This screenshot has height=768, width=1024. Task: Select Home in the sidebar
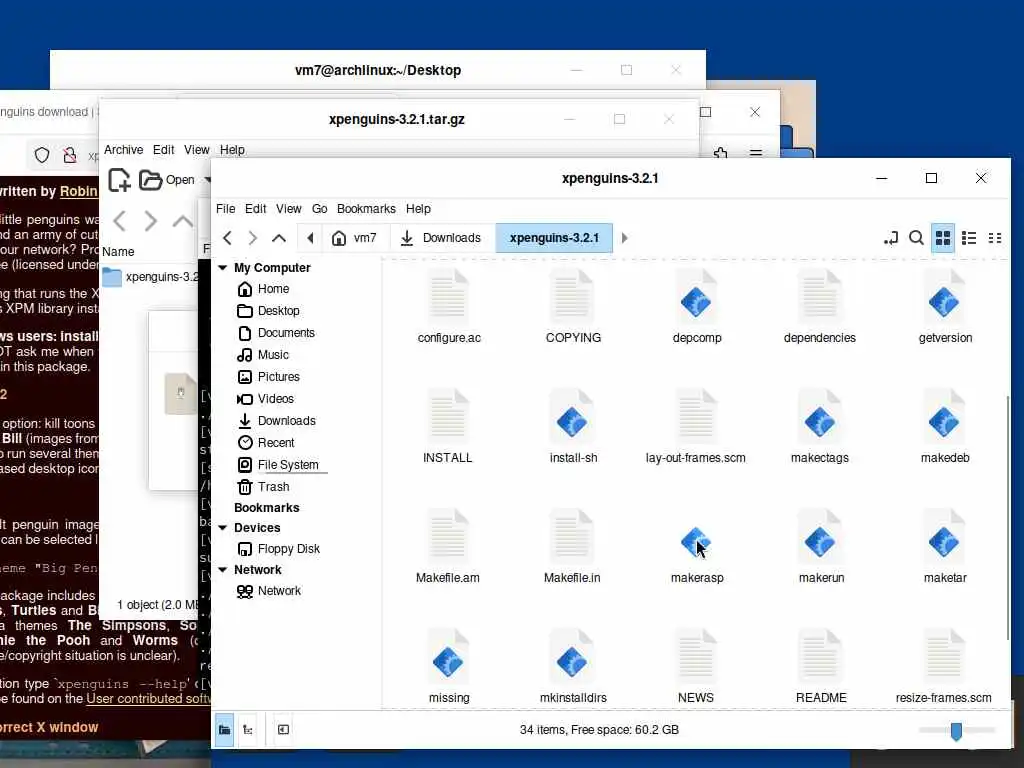point(273,289)
